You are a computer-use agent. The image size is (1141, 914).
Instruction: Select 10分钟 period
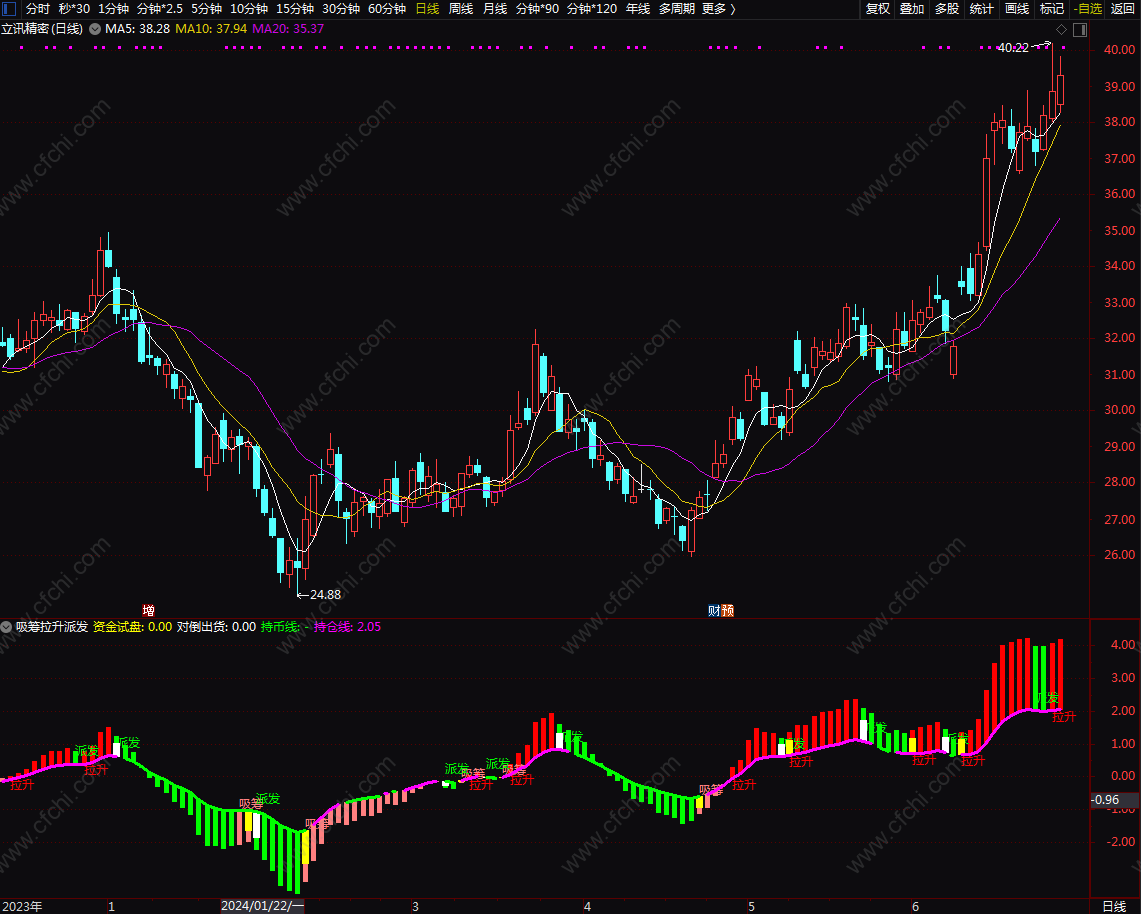click(x=249, y=9)
